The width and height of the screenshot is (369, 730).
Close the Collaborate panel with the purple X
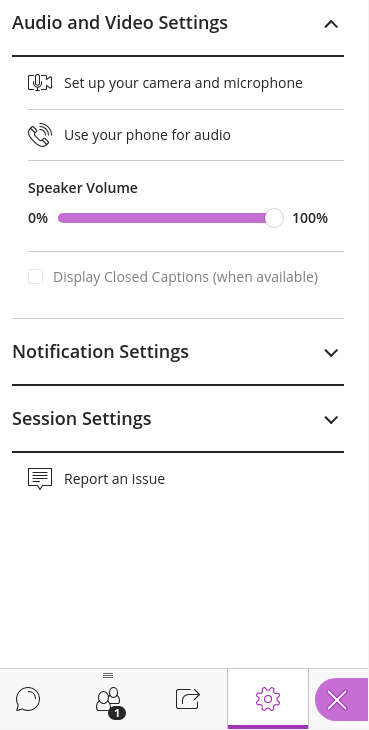coord(339,700)
